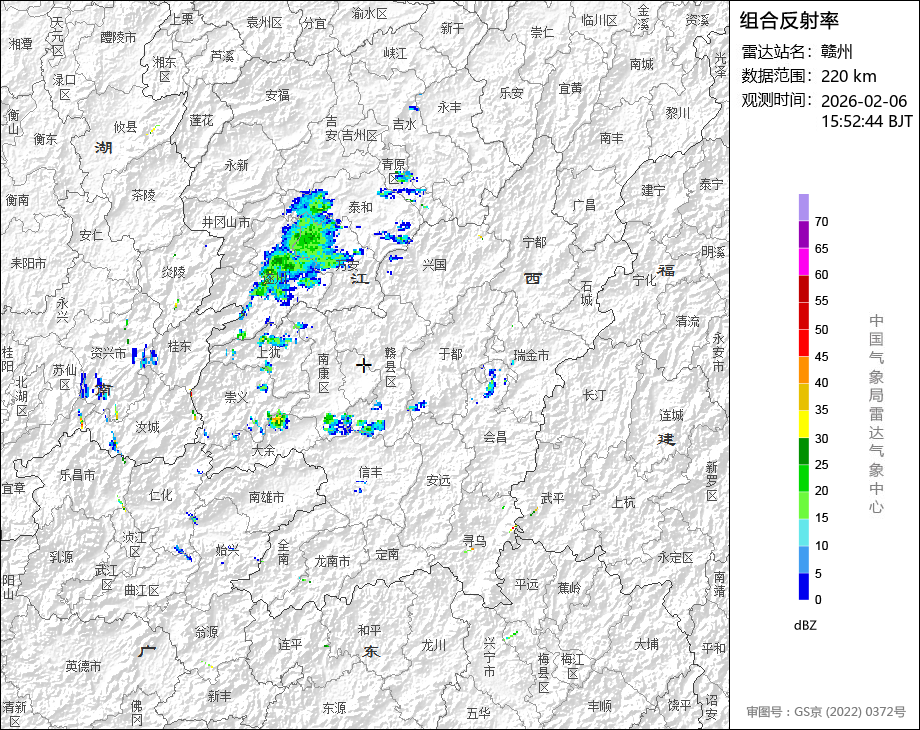
Task: Select the 永新 label
Action: [236, 165]
